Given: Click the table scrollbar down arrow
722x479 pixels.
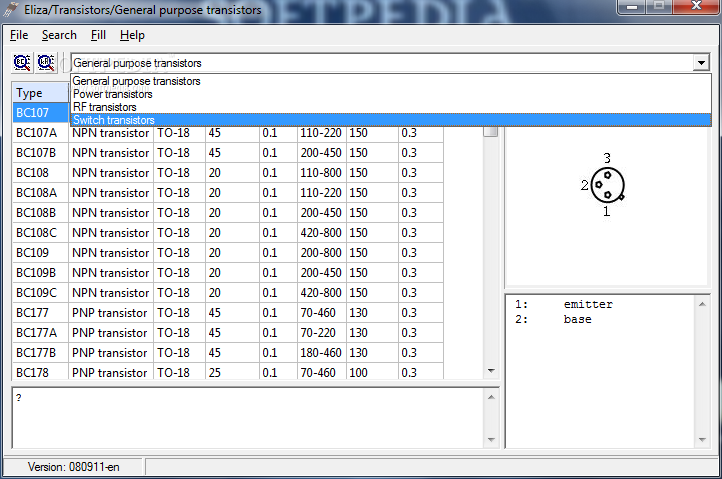Looking at the screenshot, I should pyautogui.click(x=491, y=371).
